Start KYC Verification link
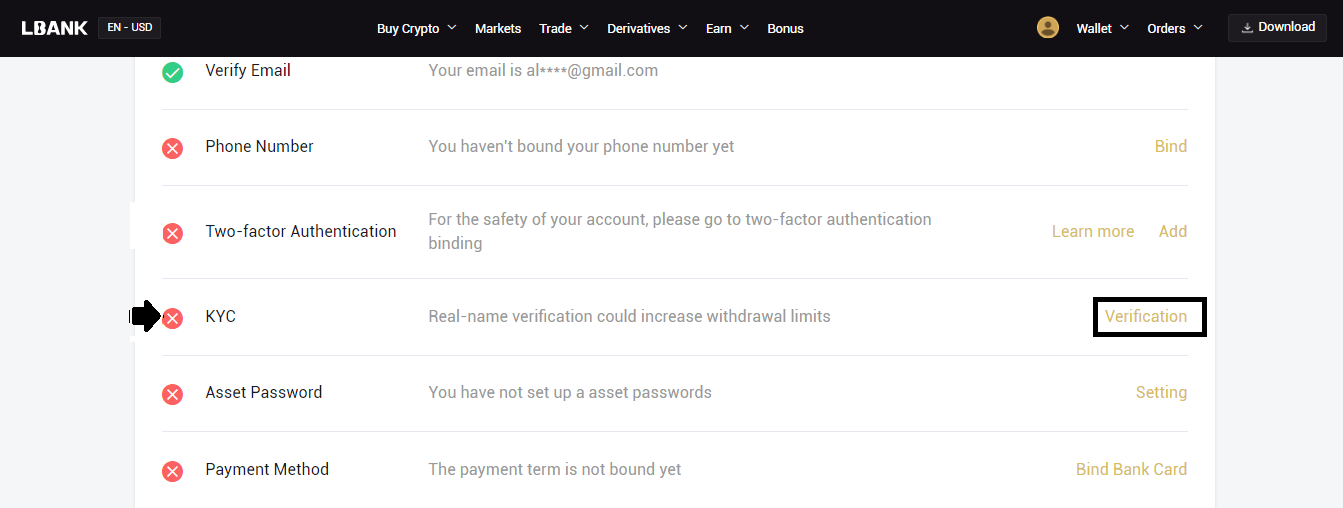1343x508 pixels. coord(1146,316)
